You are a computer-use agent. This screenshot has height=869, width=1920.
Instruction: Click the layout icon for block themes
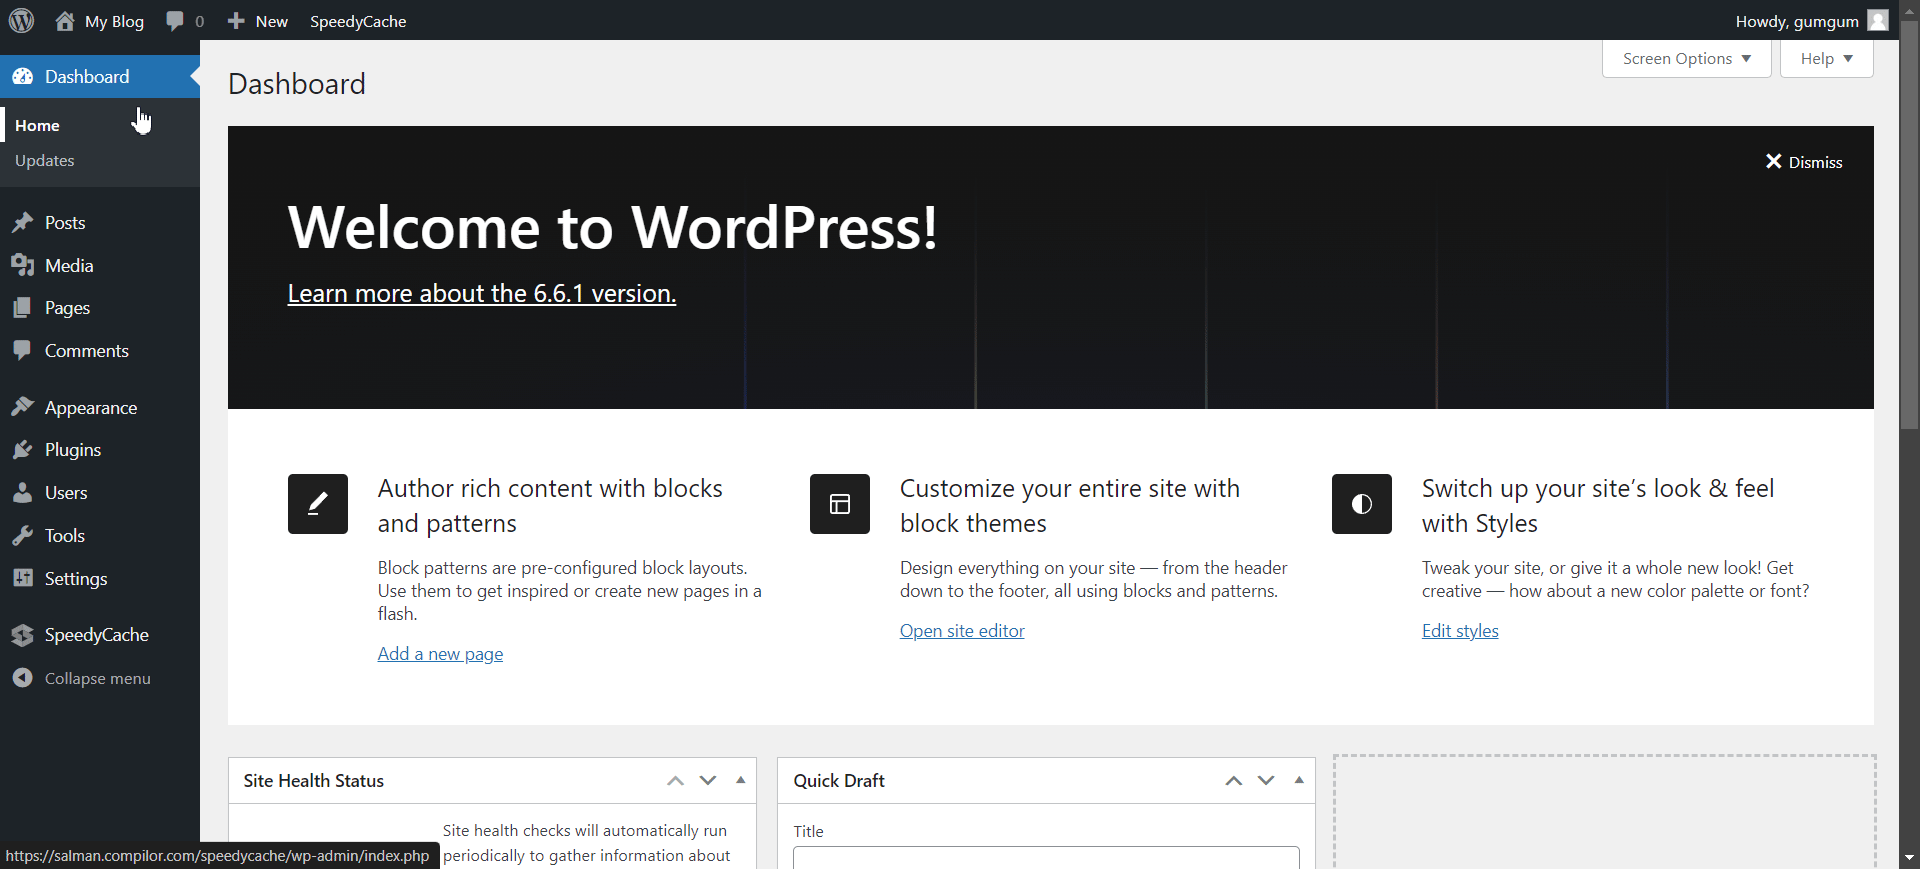[840, 504]
